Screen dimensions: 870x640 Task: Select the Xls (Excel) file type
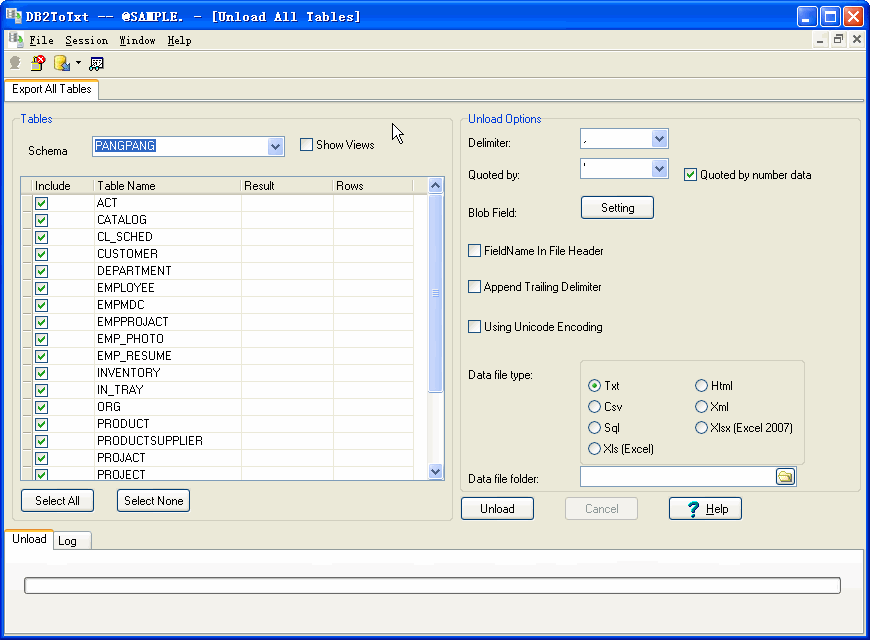pyautogui.click(x=594, y=448)
